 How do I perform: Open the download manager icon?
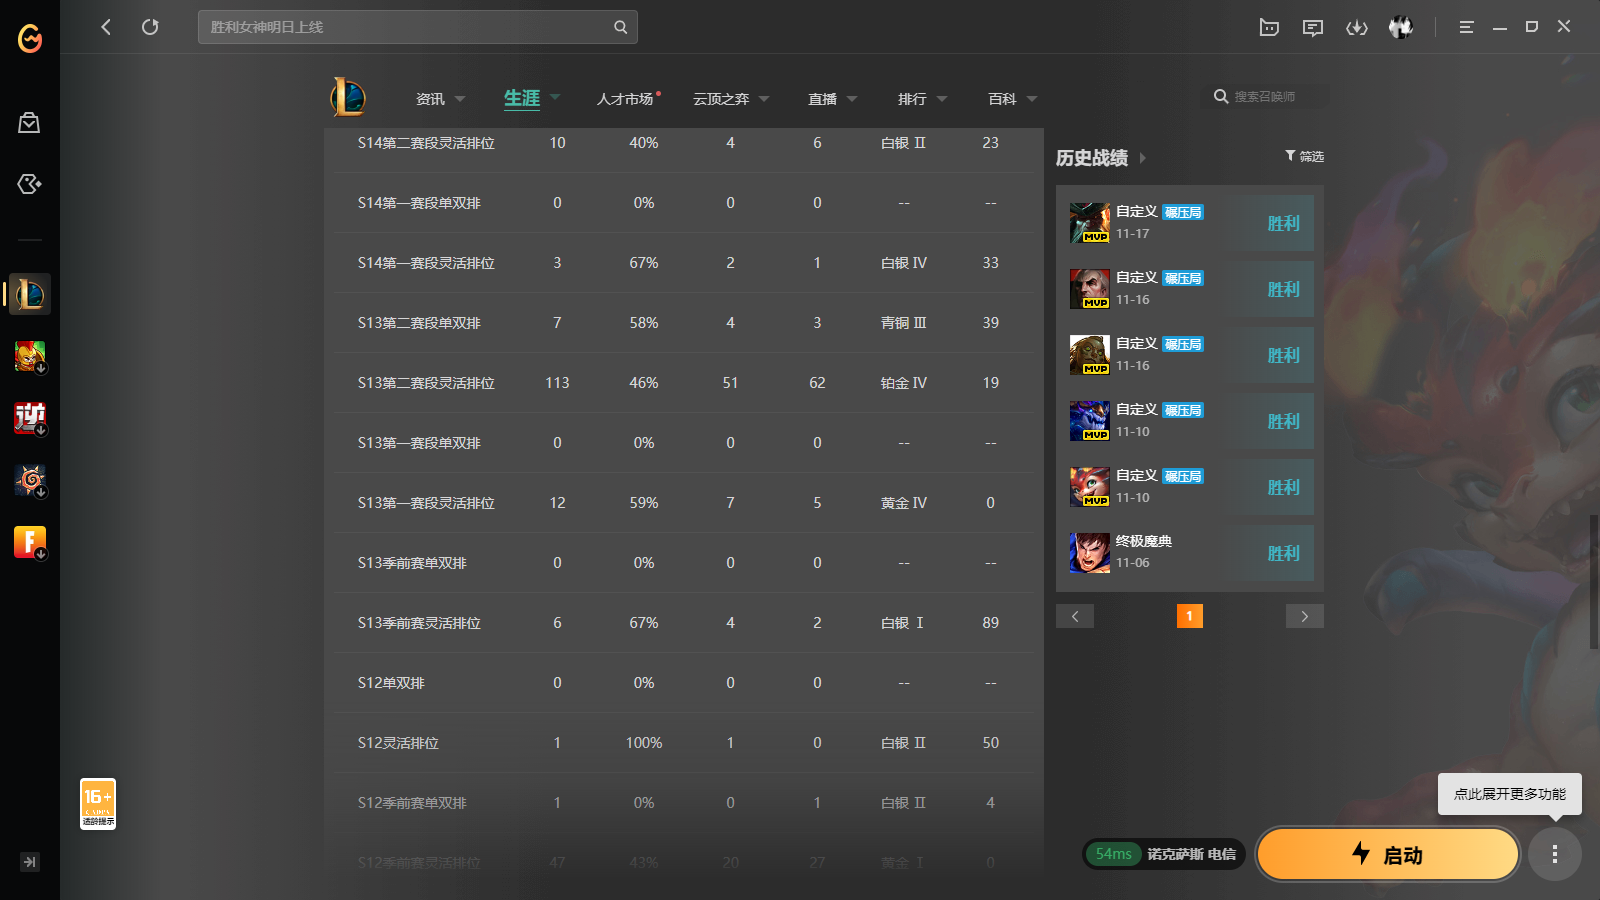tap(1357, 27)
